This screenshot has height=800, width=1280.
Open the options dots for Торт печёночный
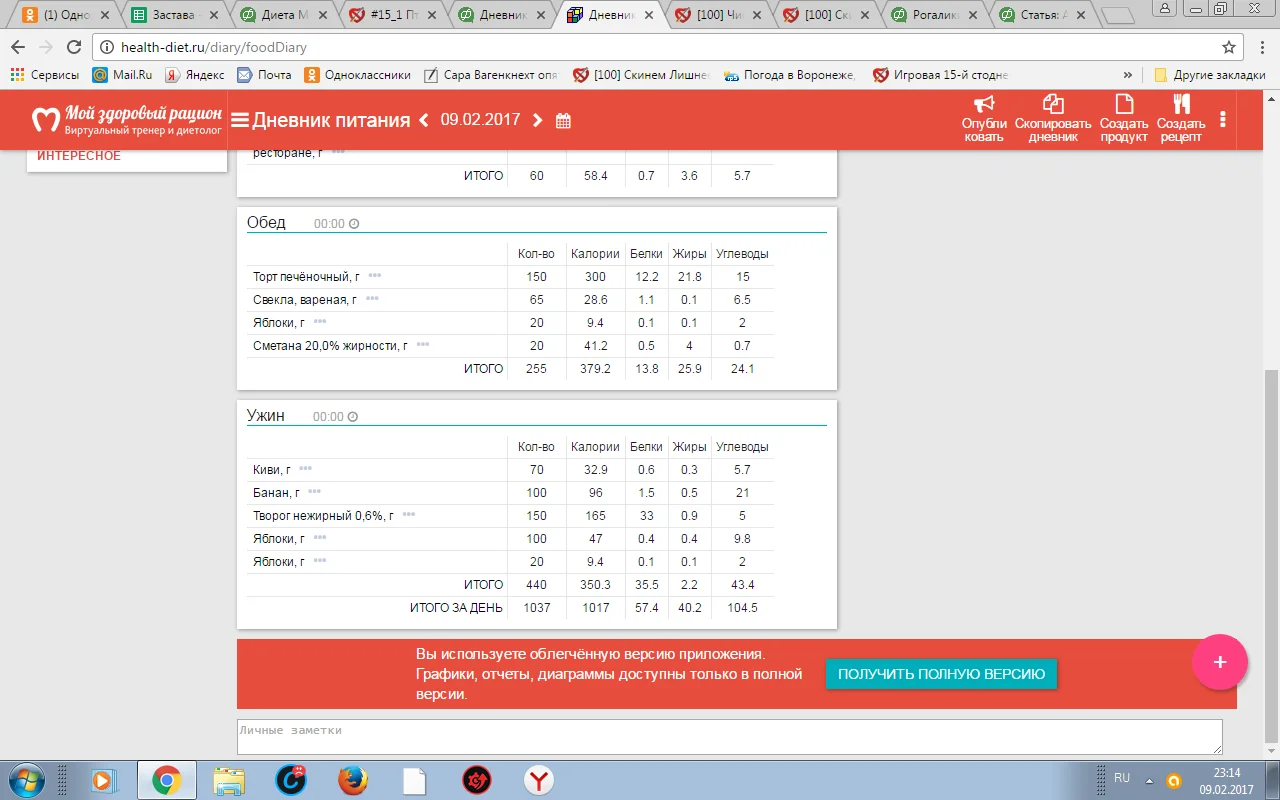coord(375,276)
